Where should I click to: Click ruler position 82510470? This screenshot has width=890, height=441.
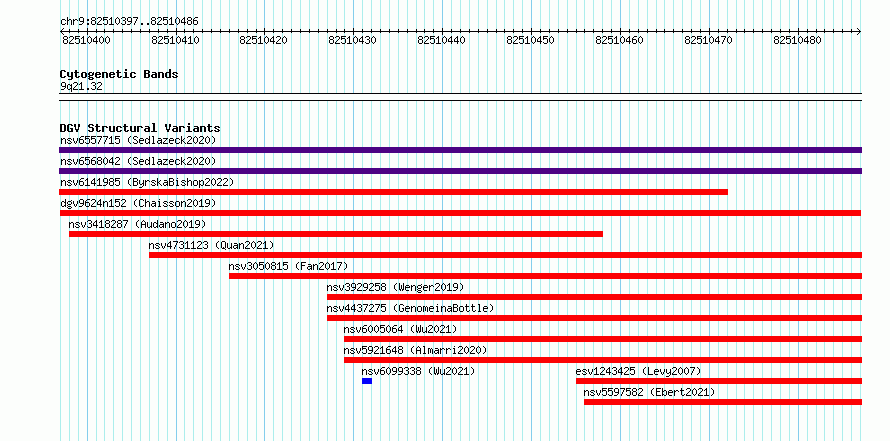click(709, 40)
